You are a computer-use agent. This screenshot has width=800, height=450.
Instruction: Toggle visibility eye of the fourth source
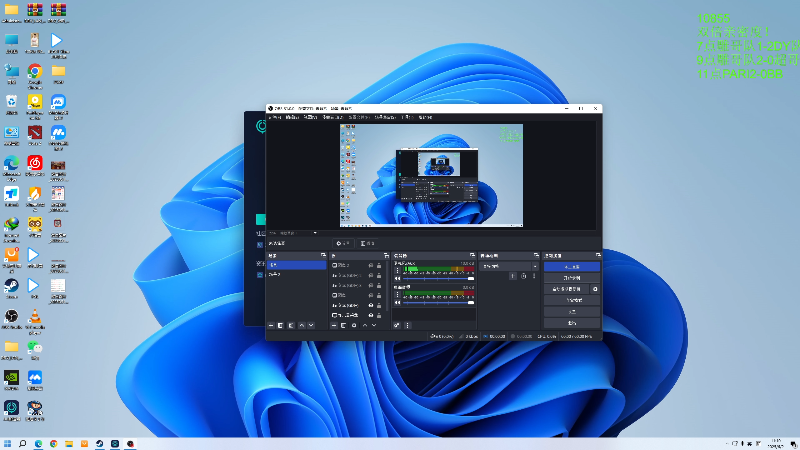[x=371, y=295]
